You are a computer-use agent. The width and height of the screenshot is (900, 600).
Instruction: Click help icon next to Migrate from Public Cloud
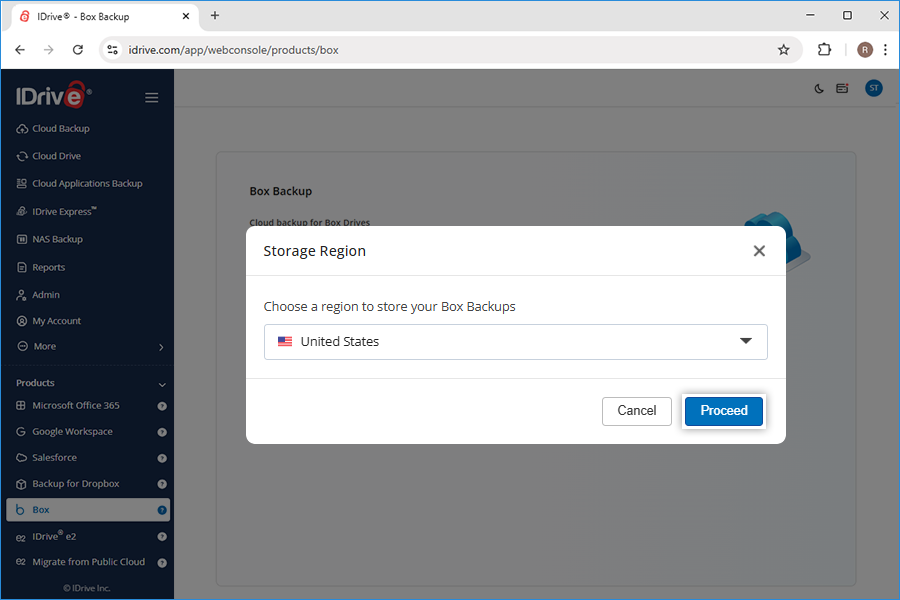162,563
